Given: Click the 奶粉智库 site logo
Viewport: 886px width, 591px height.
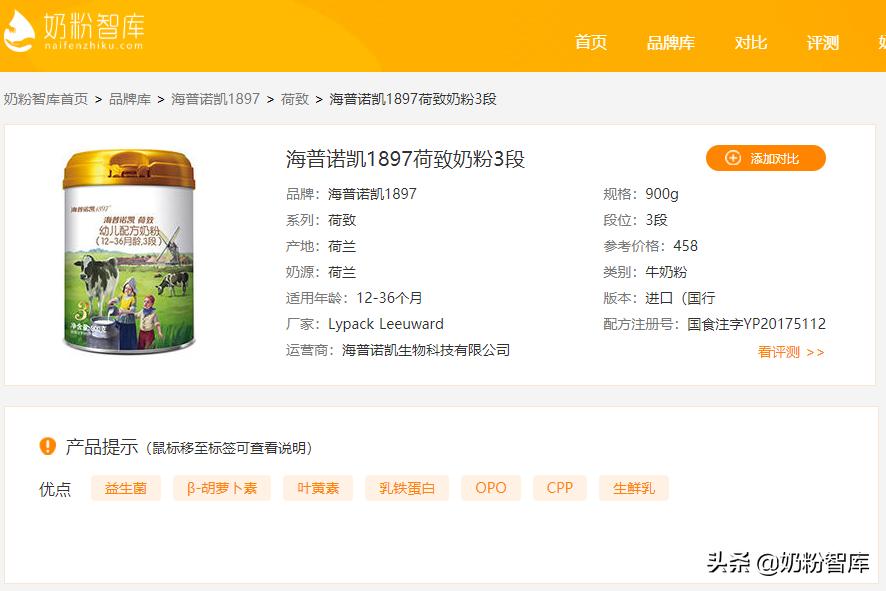Looking at the screenshot, I should pos(75,30).
